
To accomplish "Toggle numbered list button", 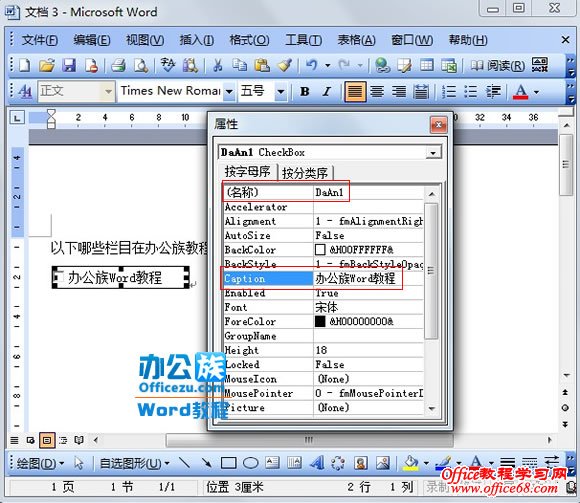I will (x=449, y=91).
